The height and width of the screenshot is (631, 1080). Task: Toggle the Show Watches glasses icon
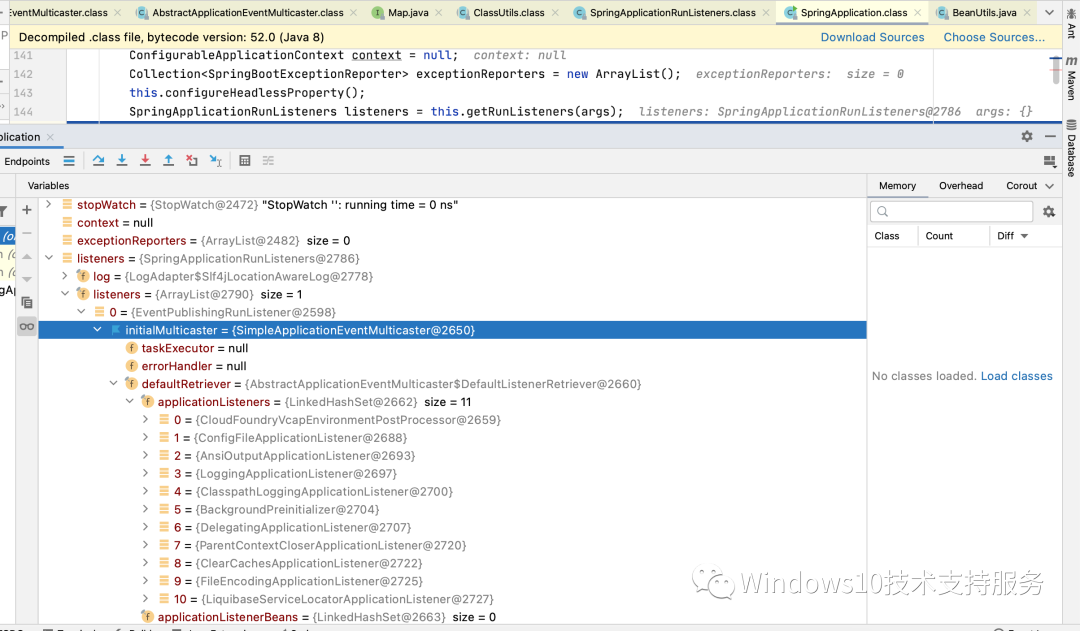click(27, 327)
